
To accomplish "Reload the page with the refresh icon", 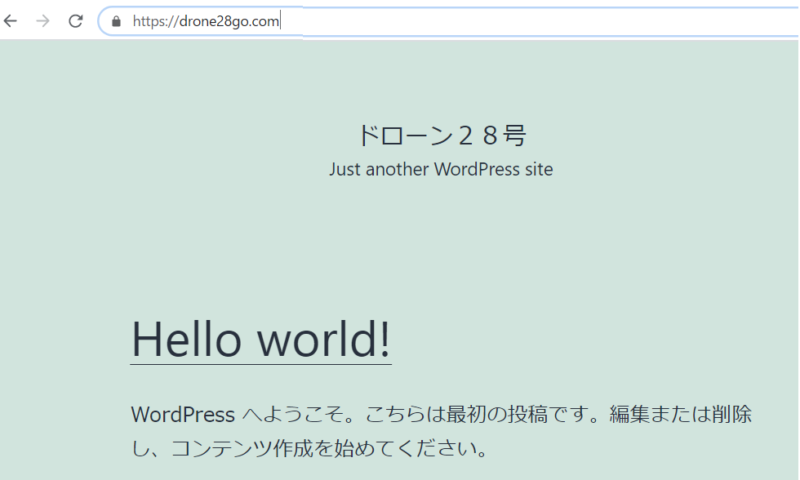I will [76, 21].
